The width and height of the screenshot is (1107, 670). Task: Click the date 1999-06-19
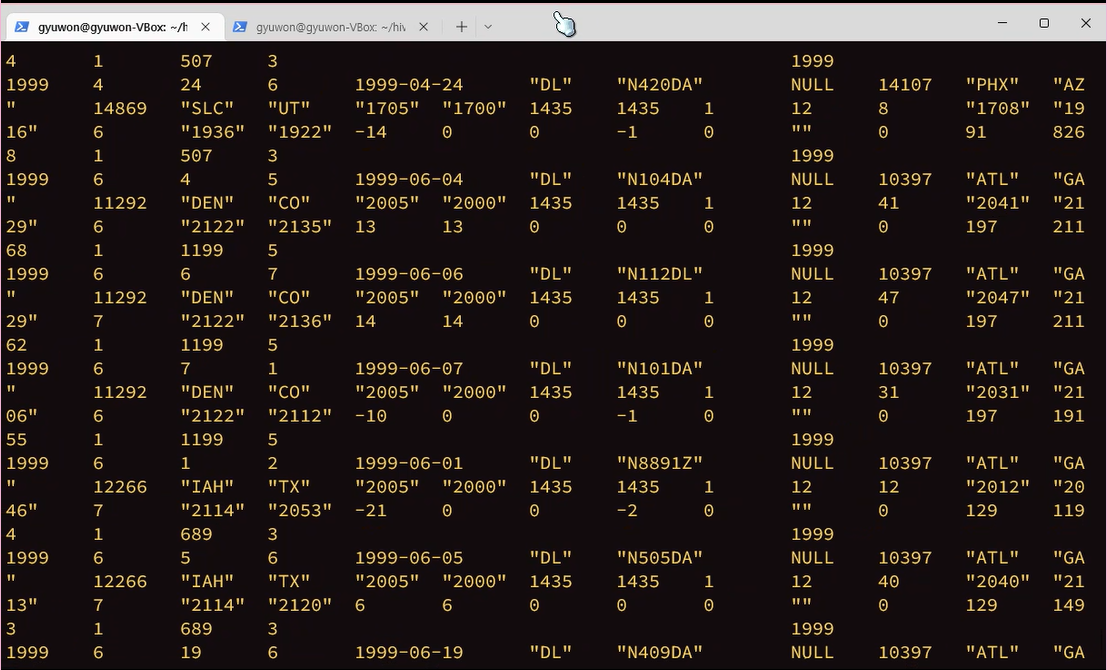point(409,652)
